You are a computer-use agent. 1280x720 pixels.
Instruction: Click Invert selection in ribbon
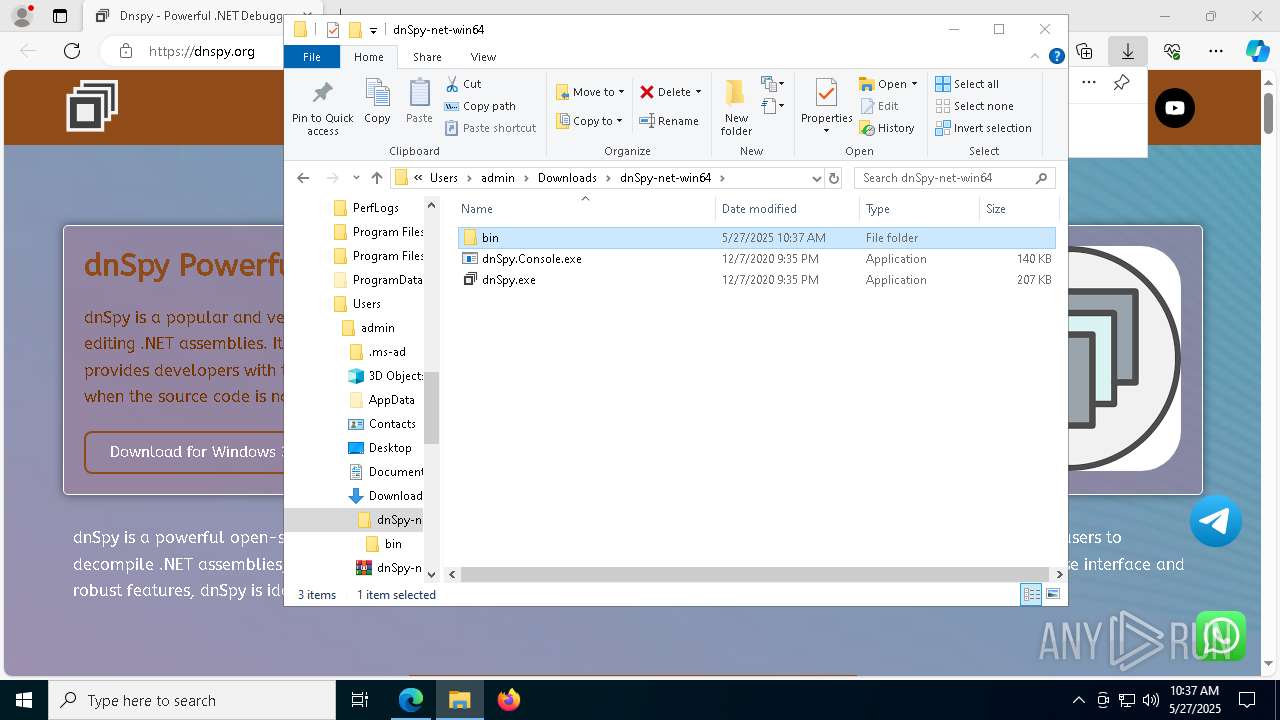pos(983,128)
